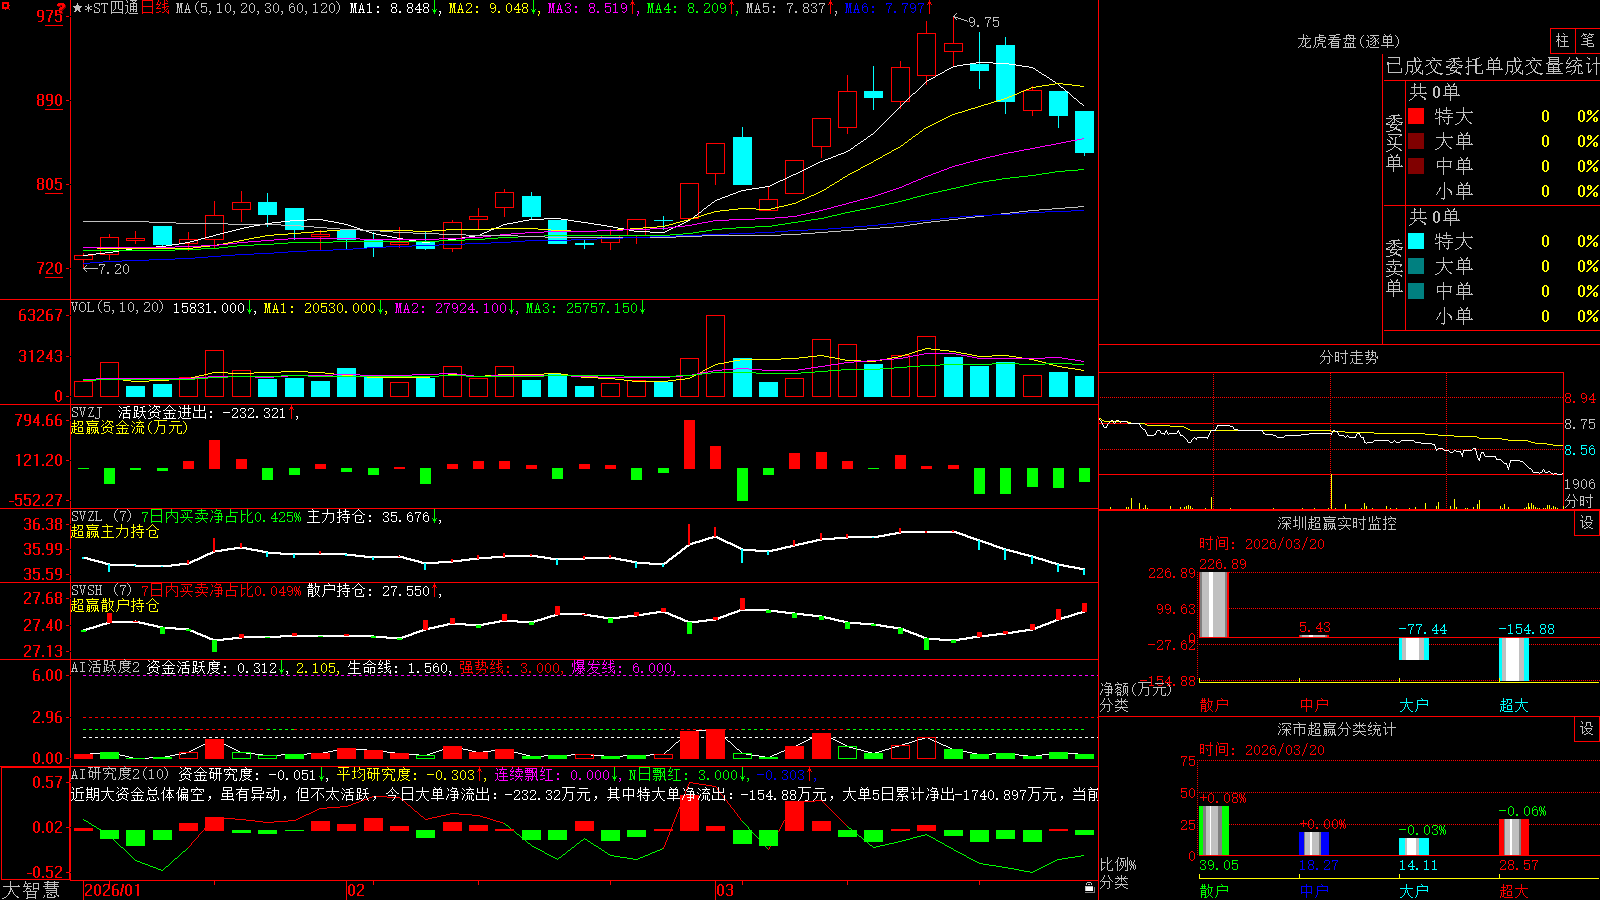Click the dark red 中单 buy-order swatch
The image size is (1600, 900).
1416,166
